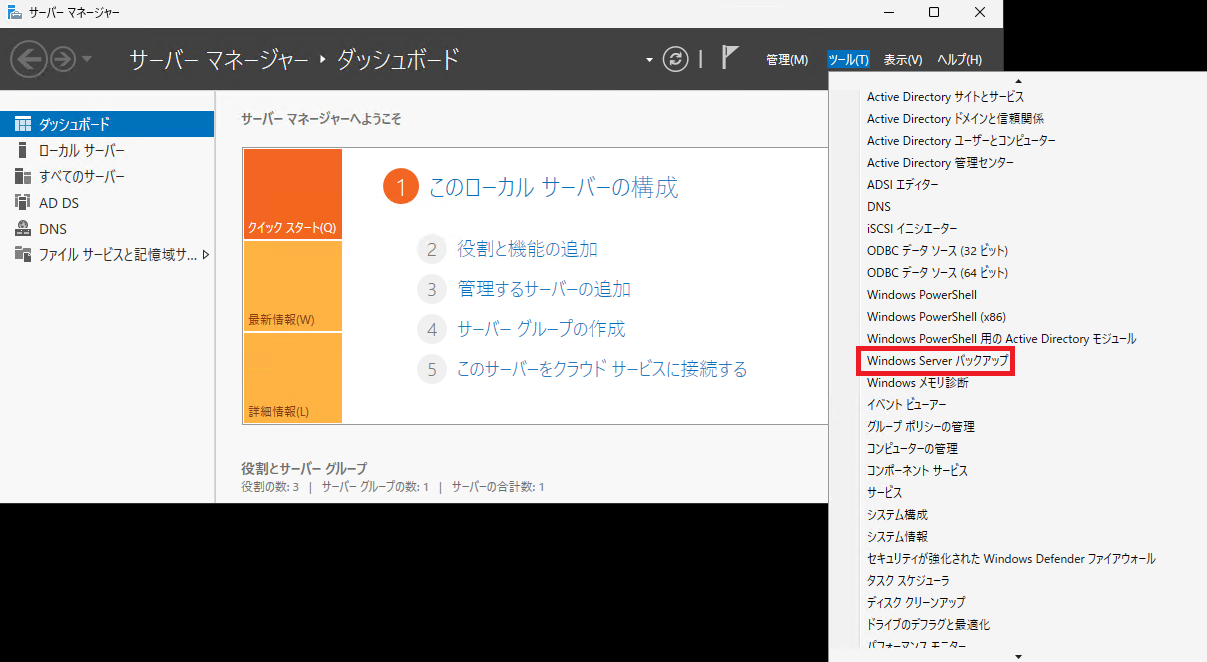Select ローカル サーバー in the sidebar
Image resolution: width=1207 pixels, height=662 pixels.
point(107,150)
